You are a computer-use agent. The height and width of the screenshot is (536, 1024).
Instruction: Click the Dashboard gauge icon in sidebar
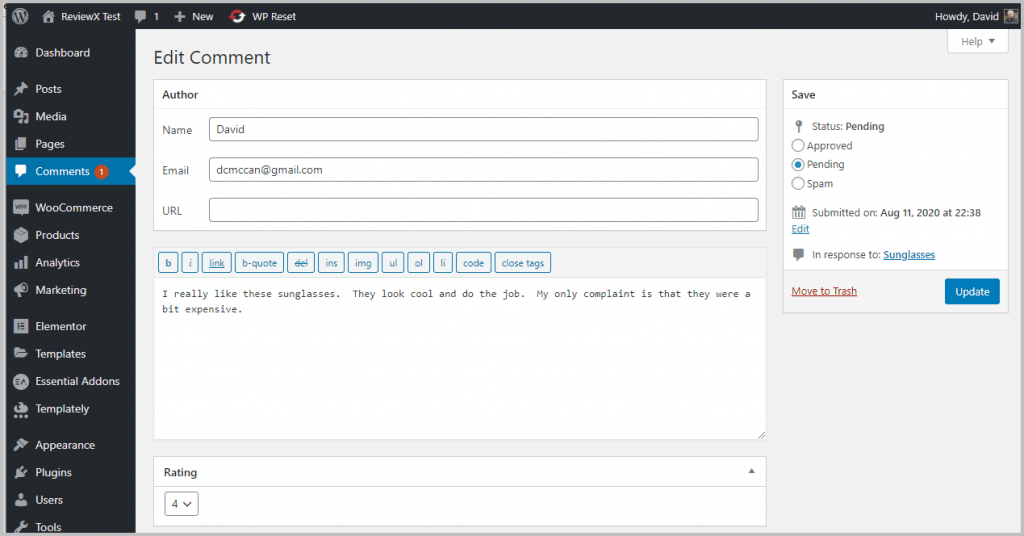click(x=21, y=53)
